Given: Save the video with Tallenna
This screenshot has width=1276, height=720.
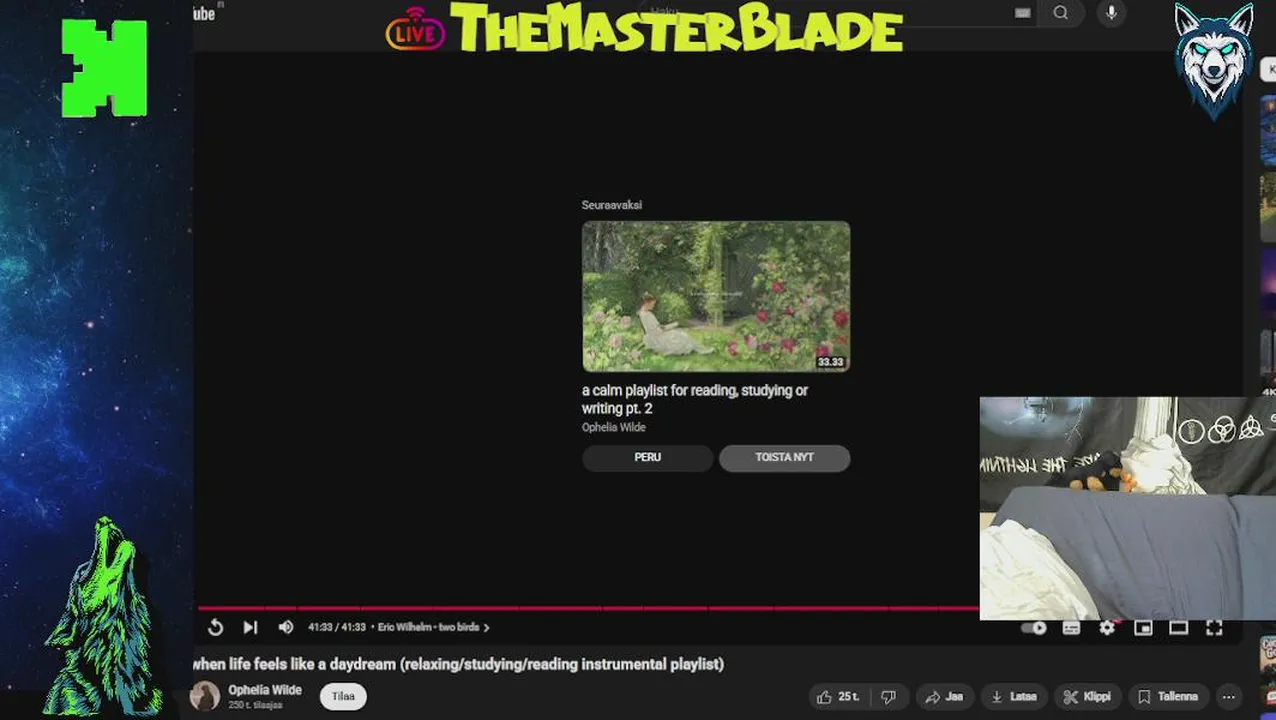Looking at the screenshot, I should pos(1168,697).
